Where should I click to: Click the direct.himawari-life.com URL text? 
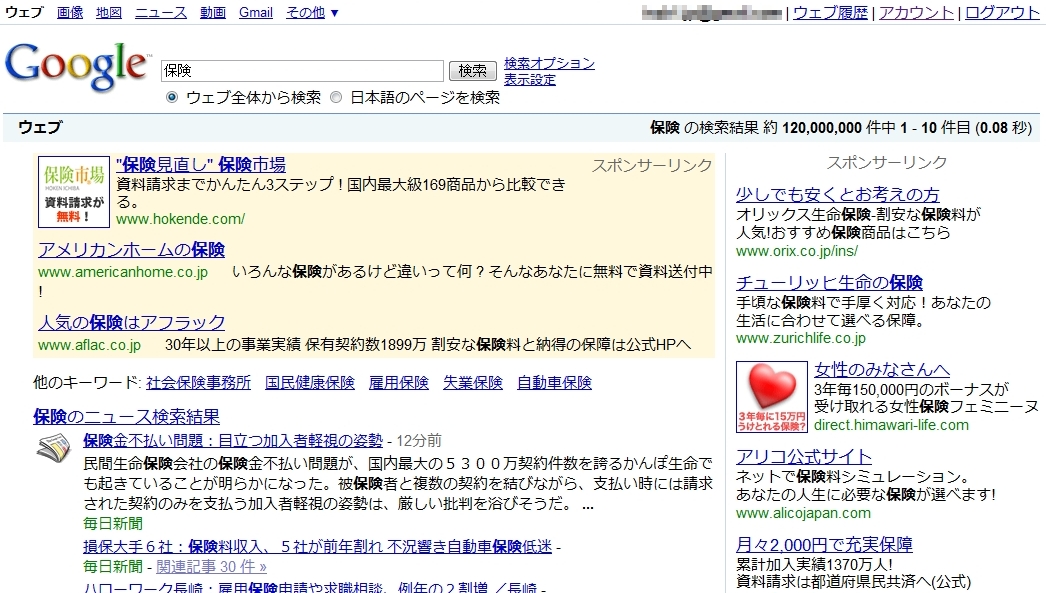891,425
